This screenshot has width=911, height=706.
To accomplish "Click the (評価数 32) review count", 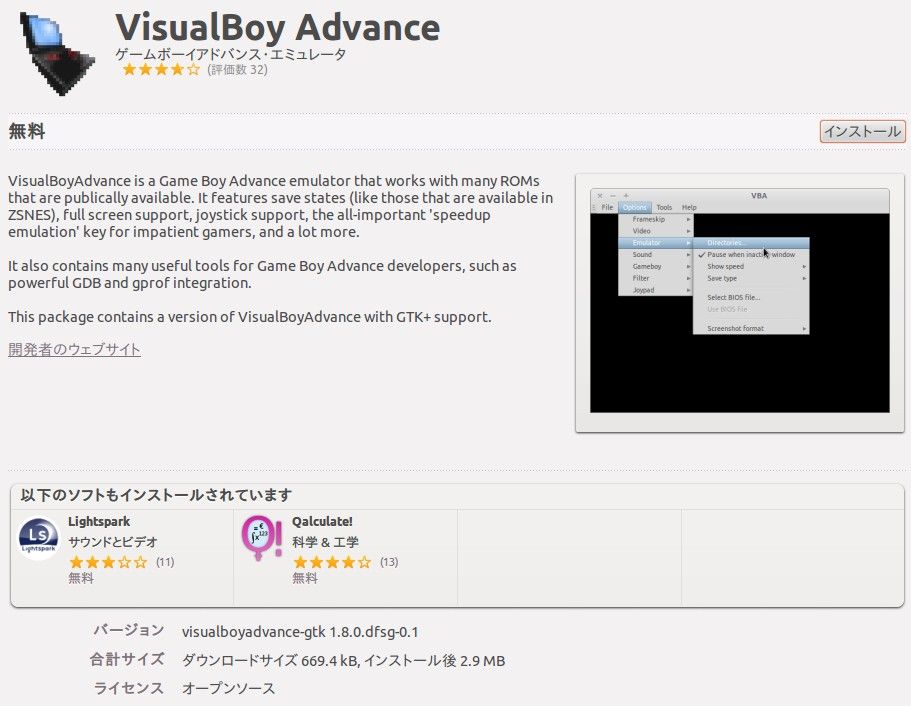I will click(237, 70).
